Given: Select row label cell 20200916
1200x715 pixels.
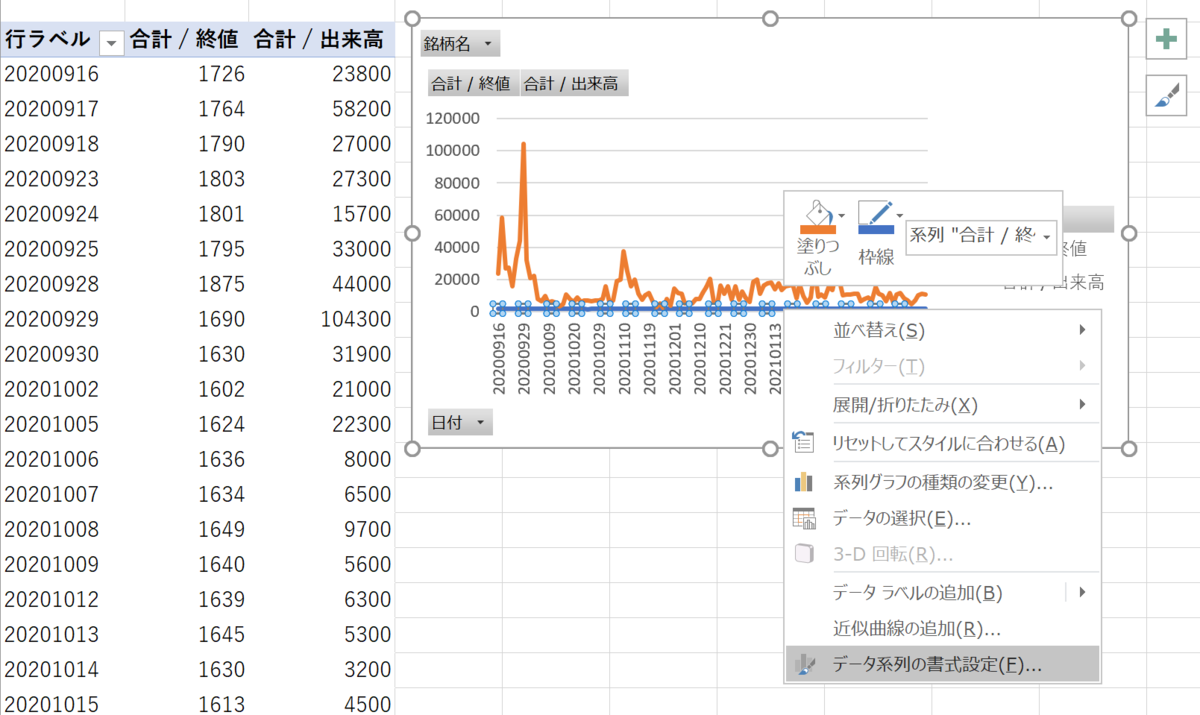Looking at the screenshot, I should coord(52,73).
